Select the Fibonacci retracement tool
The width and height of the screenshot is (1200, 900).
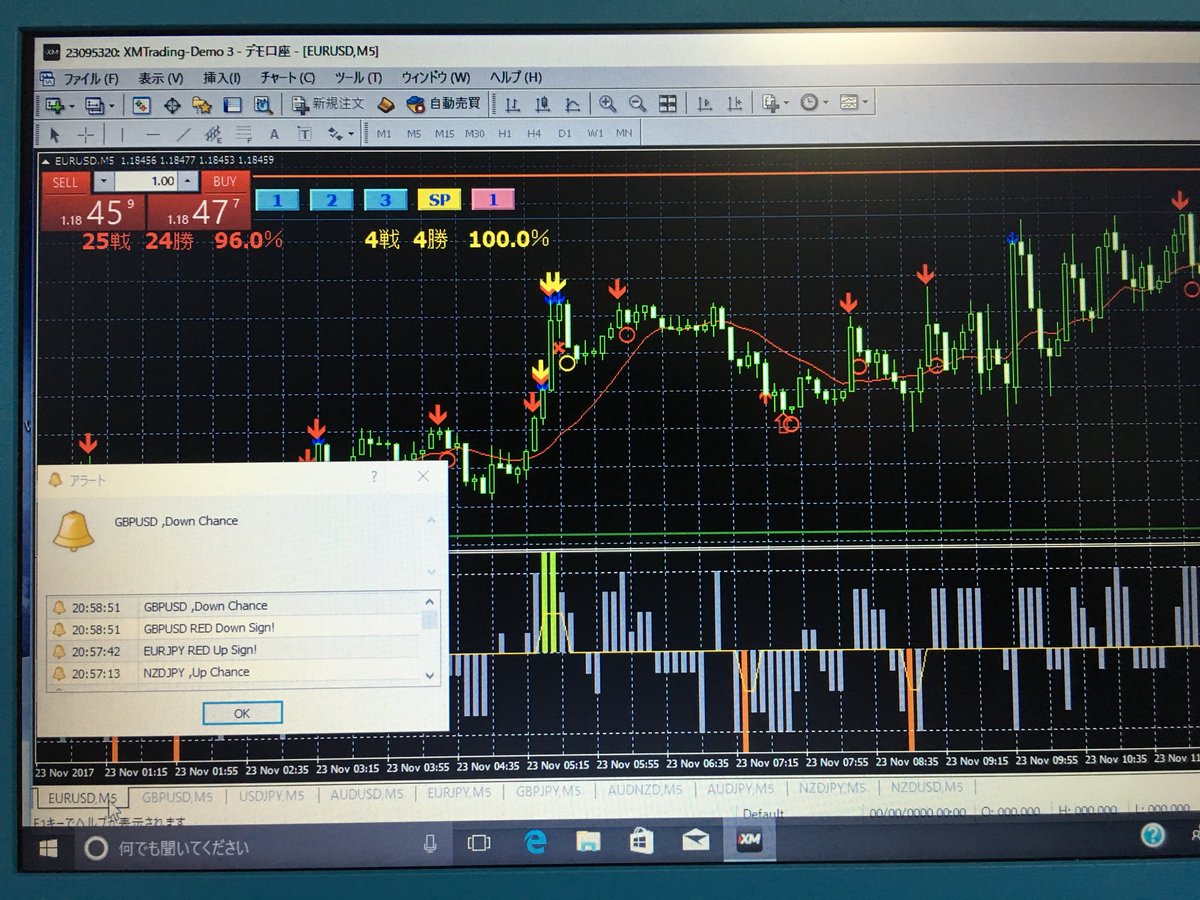(243, 134)
